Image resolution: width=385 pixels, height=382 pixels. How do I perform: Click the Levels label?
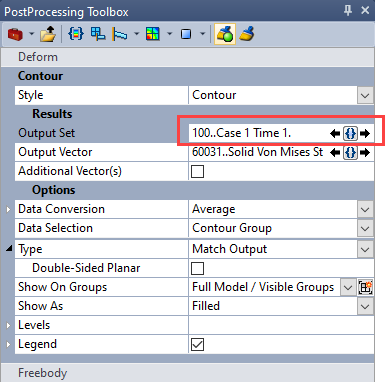tap(34, 325)
